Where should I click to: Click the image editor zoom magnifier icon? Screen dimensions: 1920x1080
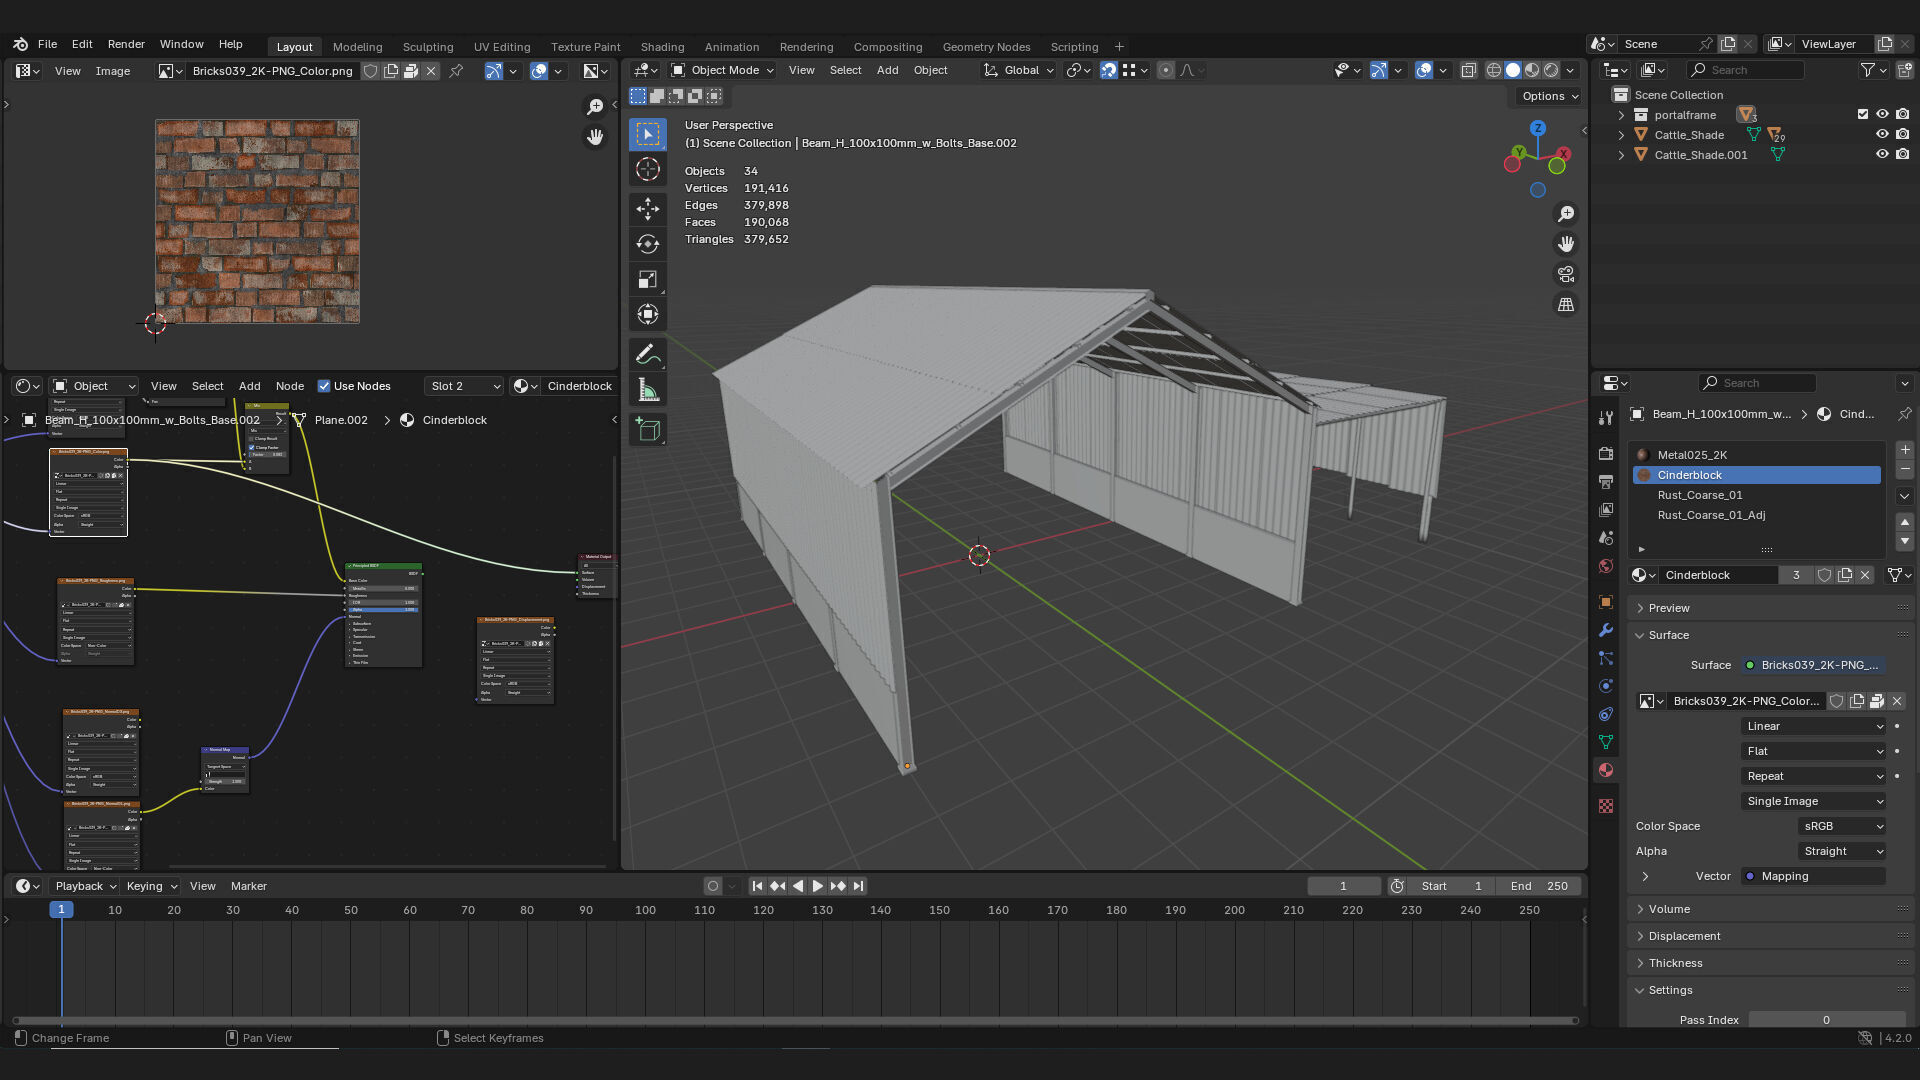click(595, 107)
